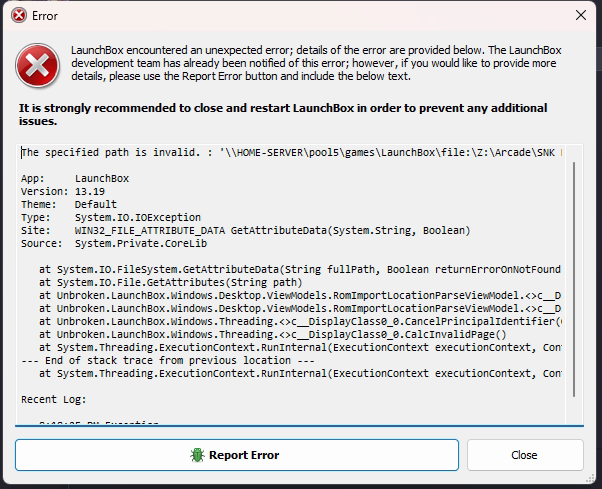Viewport: 602px width, 489px height.
Task: Click 'The specified path is invalid.' line
Action: pyautogui.click(x=291, y=152)
